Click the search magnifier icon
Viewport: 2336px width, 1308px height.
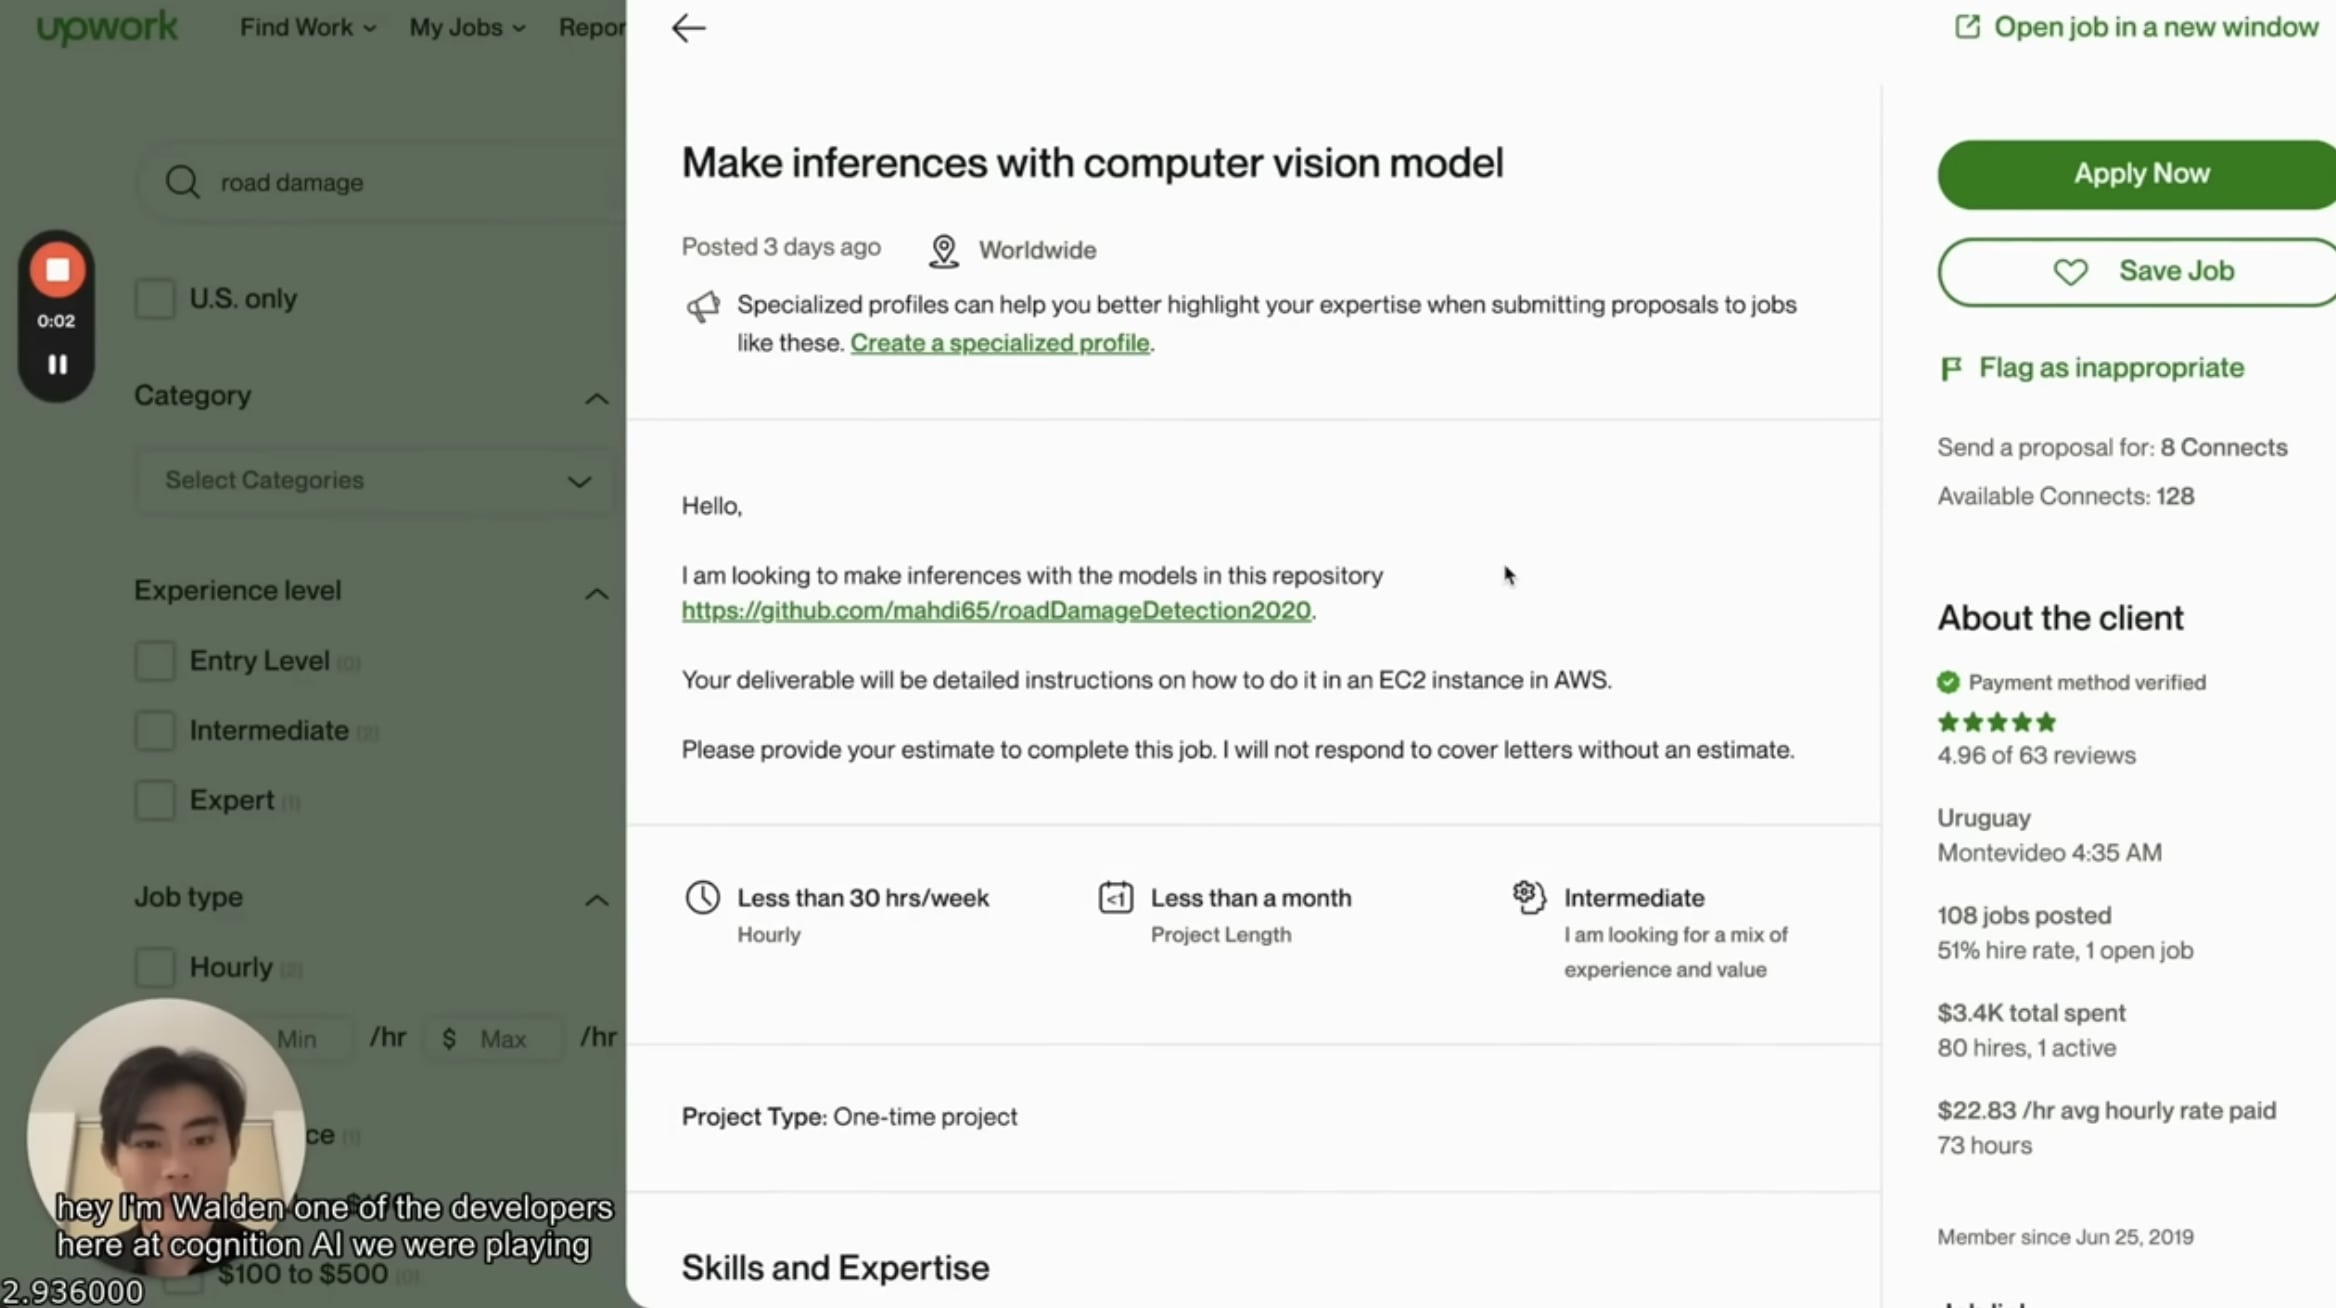click(183, 181)
